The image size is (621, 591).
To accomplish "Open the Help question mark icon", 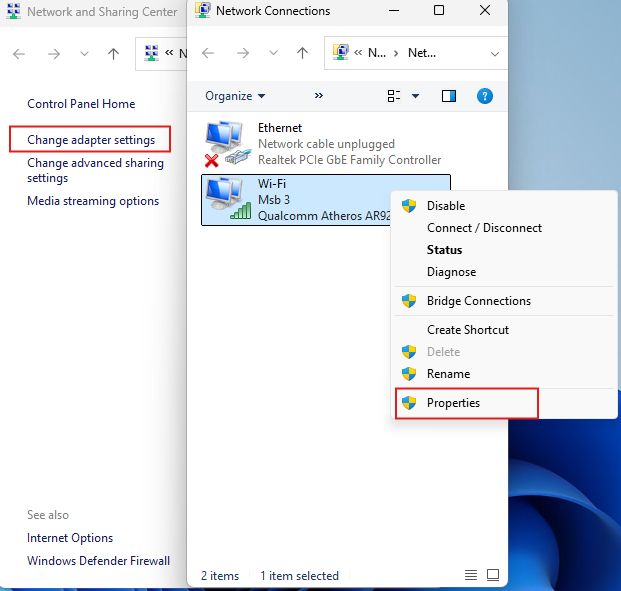I will (x=485, y=96).
